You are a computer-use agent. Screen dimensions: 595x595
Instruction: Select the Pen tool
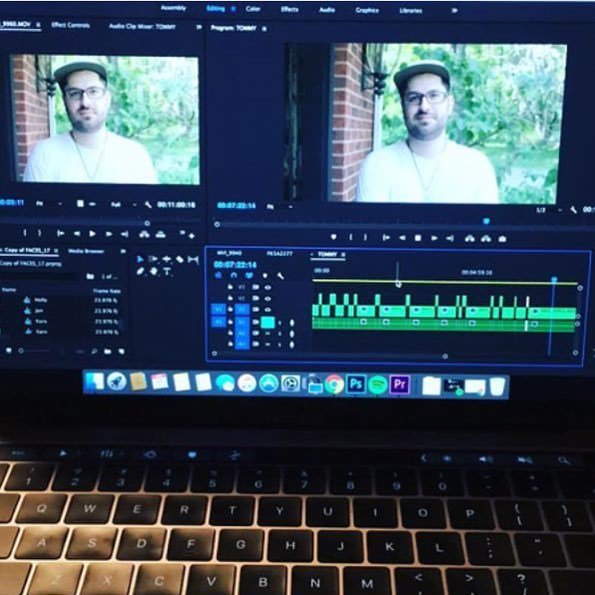point(140,271)
